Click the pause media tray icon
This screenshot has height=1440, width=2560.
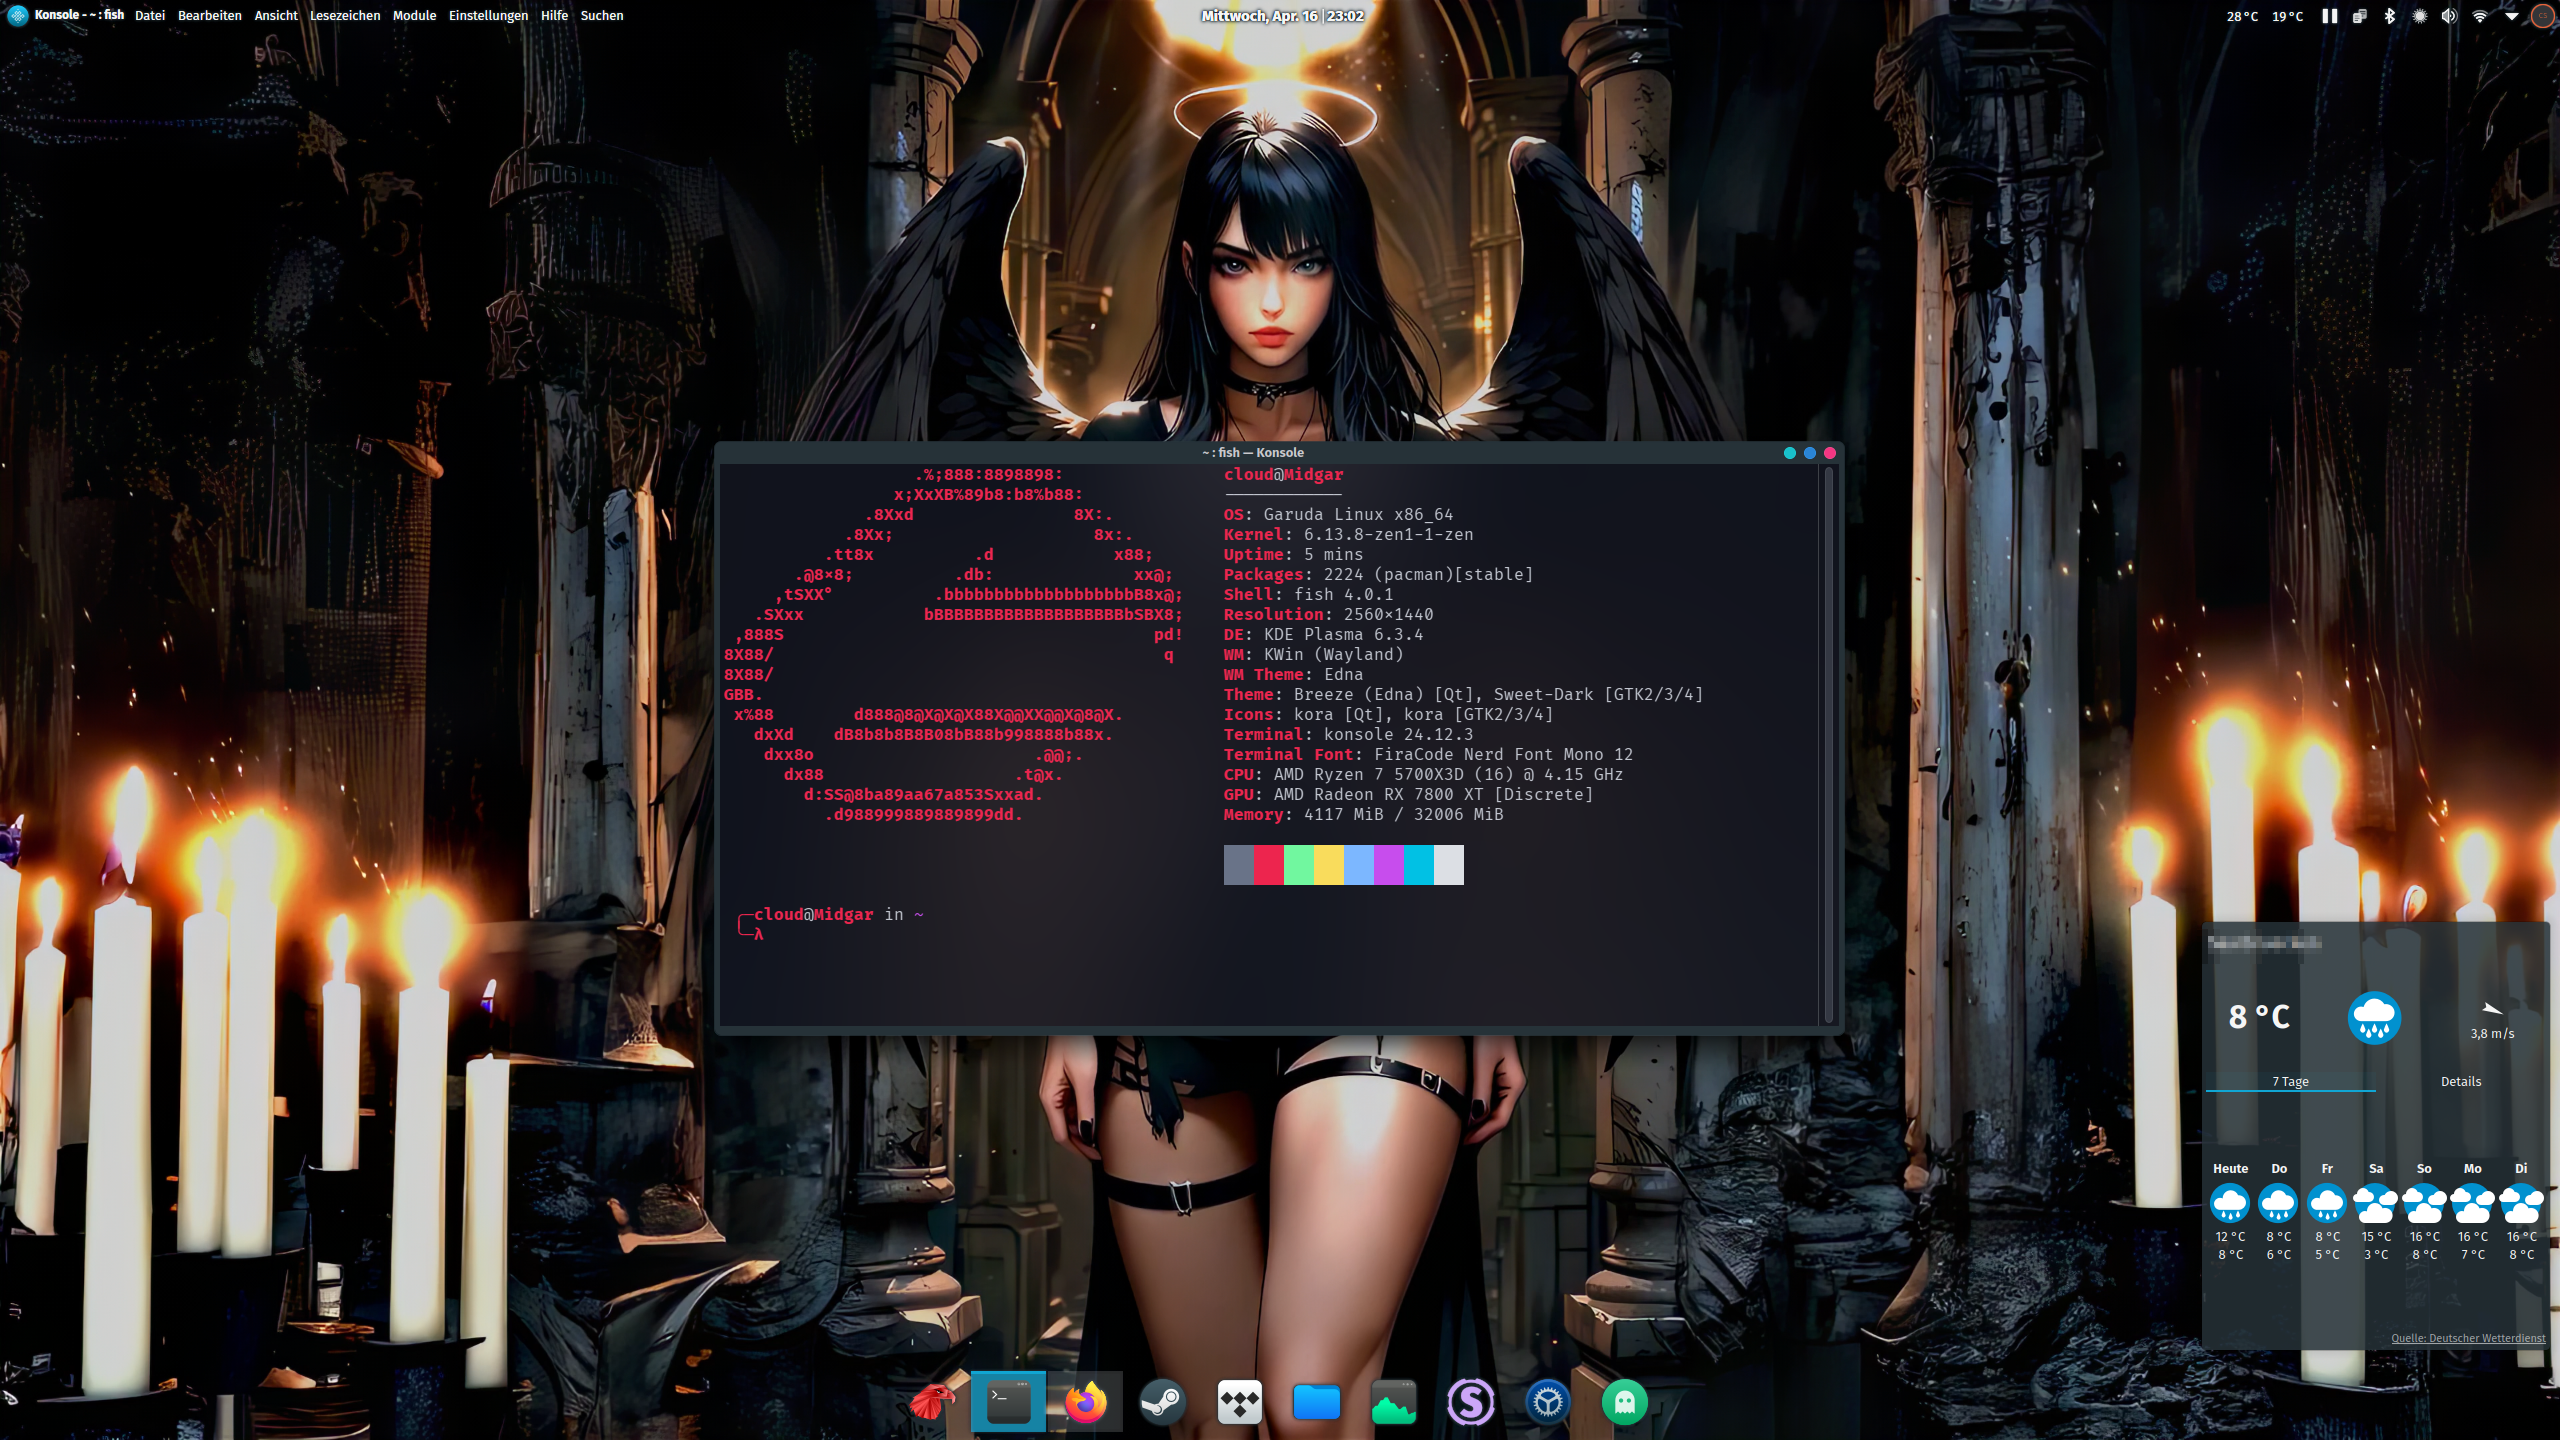[2329, 16]
